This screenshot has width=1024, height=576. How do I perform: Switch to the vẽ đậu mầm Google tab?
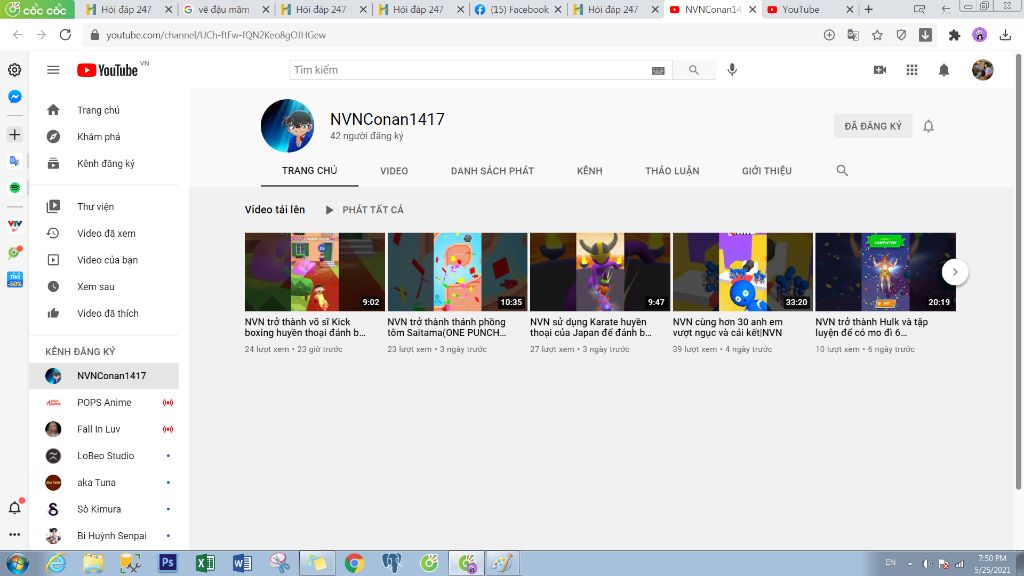pos(225,9)
